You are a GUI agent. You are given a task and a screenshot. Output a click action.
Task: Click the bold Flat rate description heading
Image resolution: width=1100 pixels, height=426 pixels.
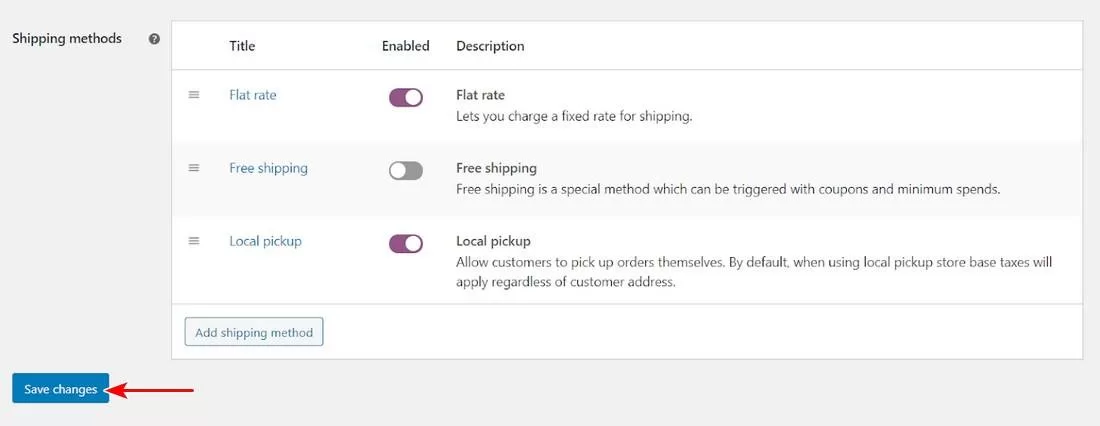480,95
